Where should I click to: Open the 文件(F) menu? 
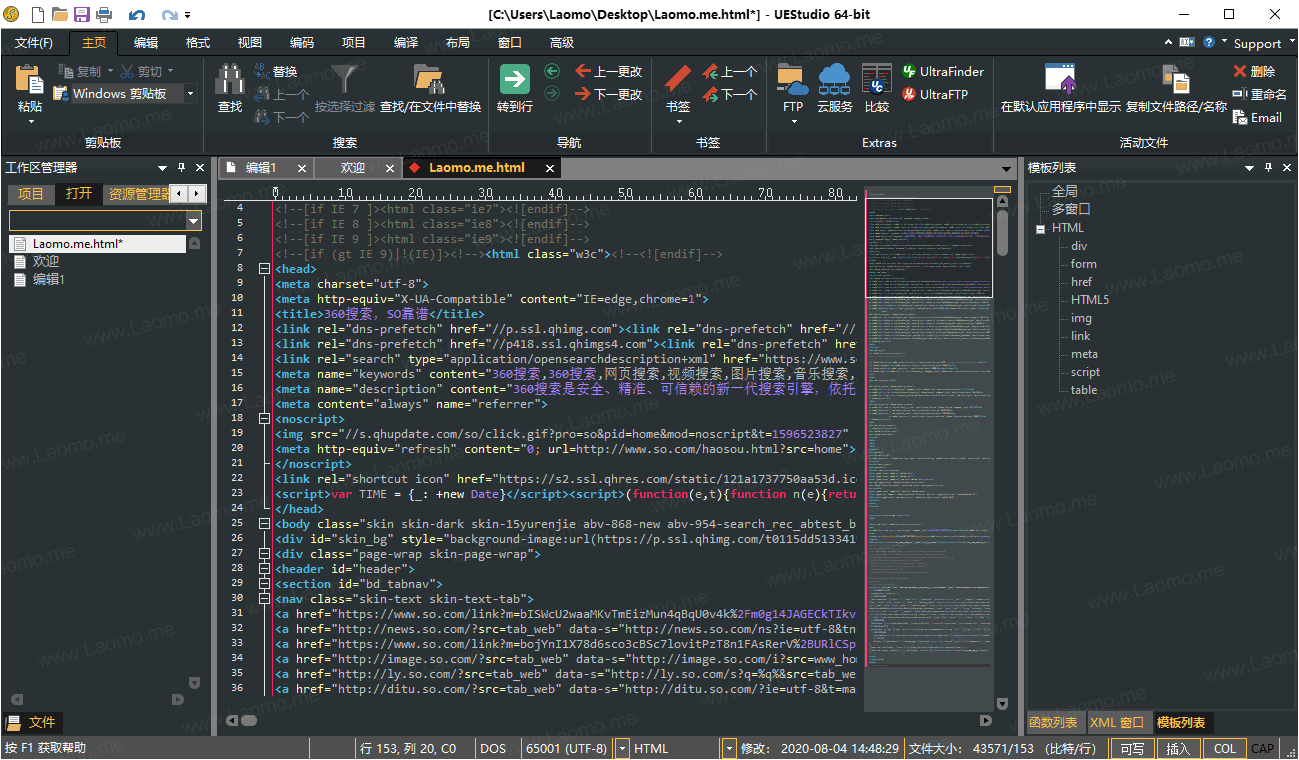pos(34,42)
